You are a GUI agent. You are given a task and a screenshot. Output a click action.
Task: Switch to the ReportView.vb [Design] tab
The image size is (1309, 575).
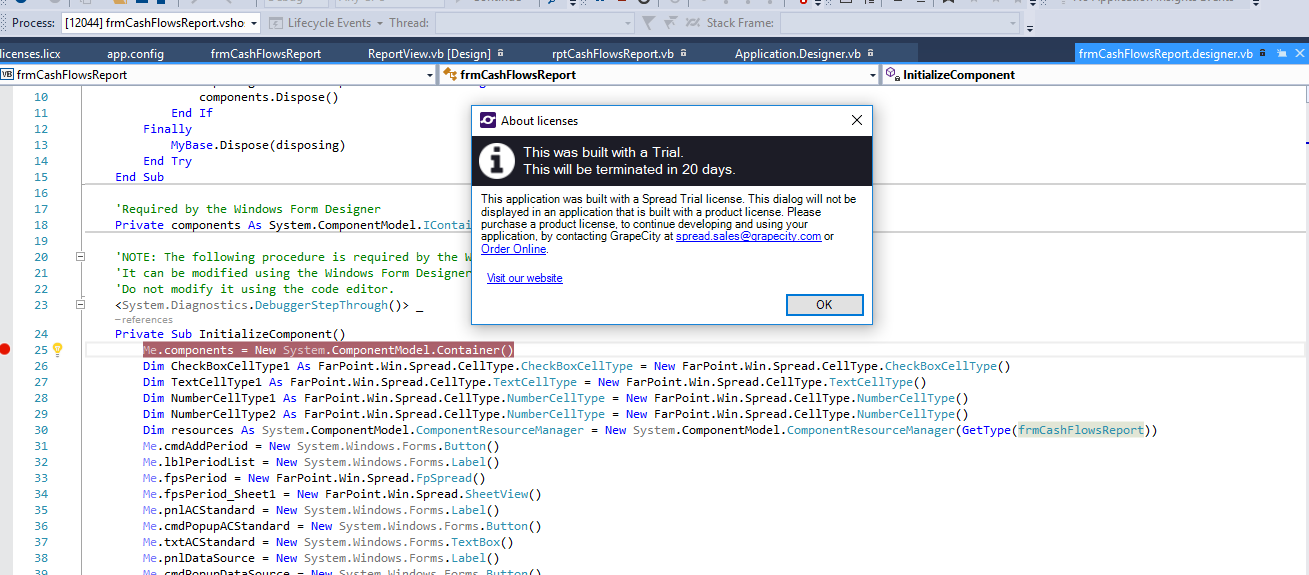(429, 53)
